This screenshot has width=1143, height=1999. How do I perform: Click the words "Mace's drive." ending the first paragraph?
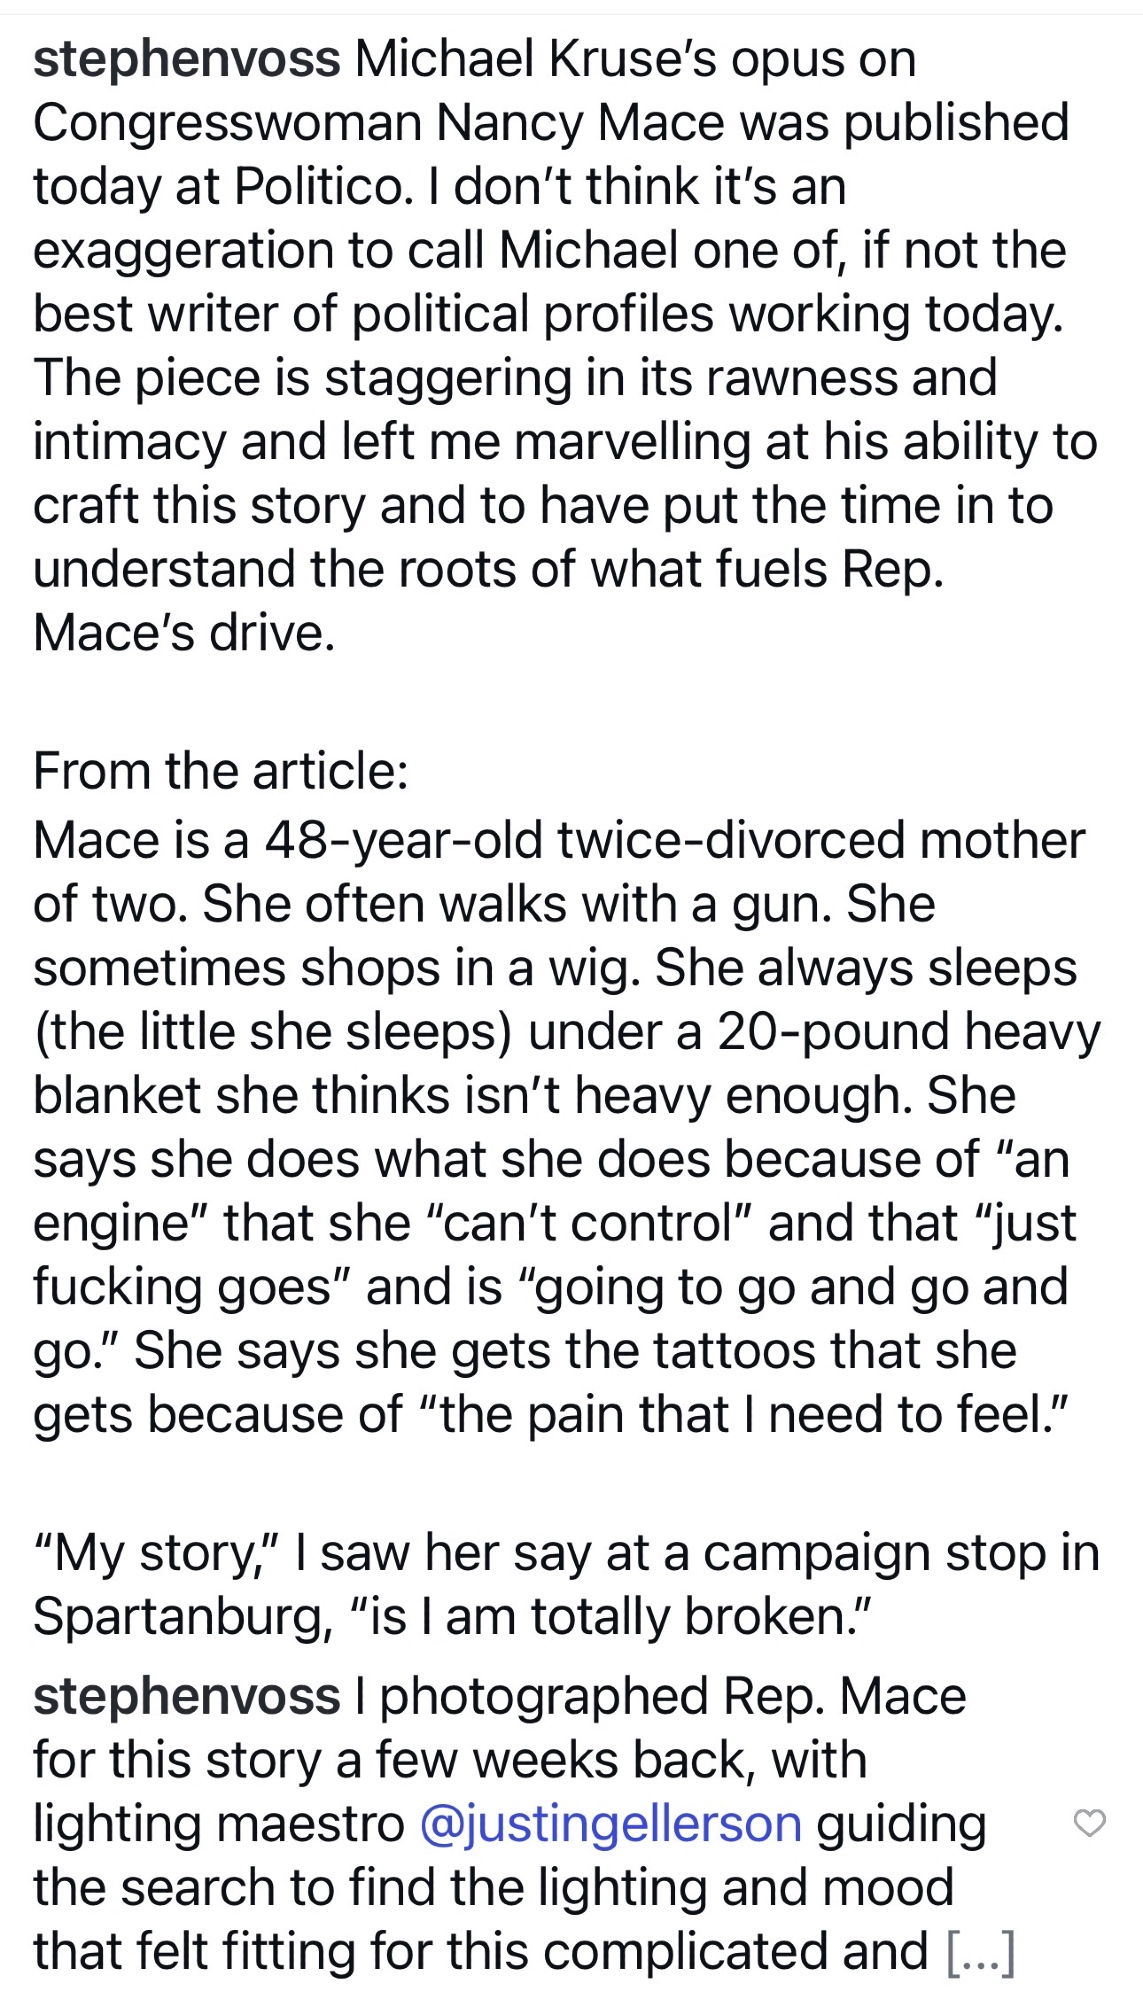coord(184,633)
